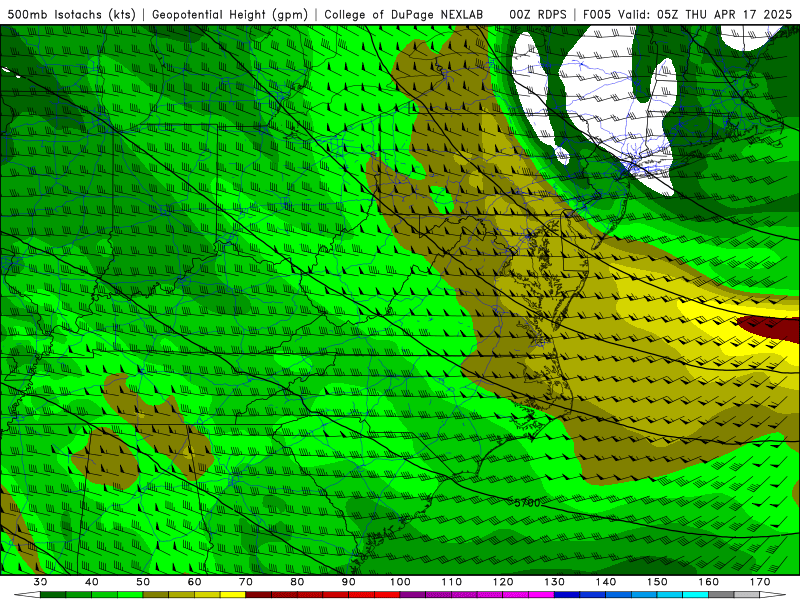800x600 pixels.
Task: Select the darkest green 30-35 kt legend swatch
Action: [x=53, y=594]
